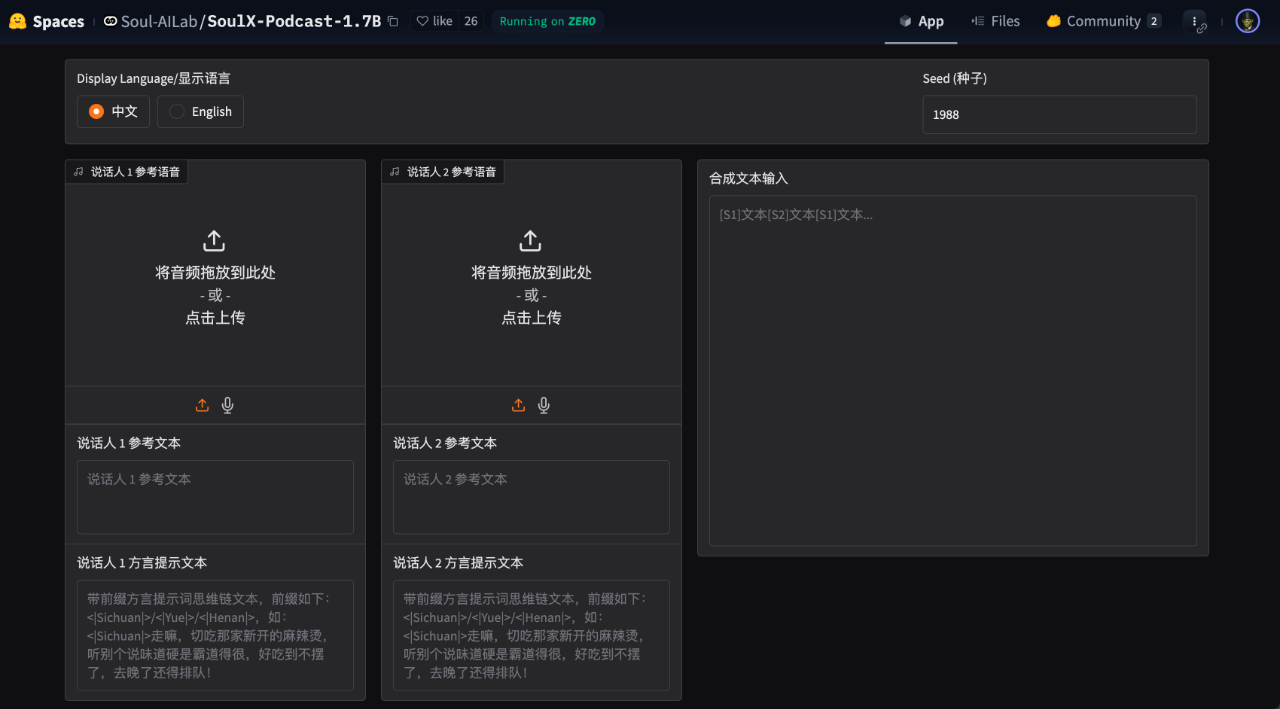The image size is (1280, 709).
Task: Open your user avatar in the top bar
Action: pos(1247,20)
